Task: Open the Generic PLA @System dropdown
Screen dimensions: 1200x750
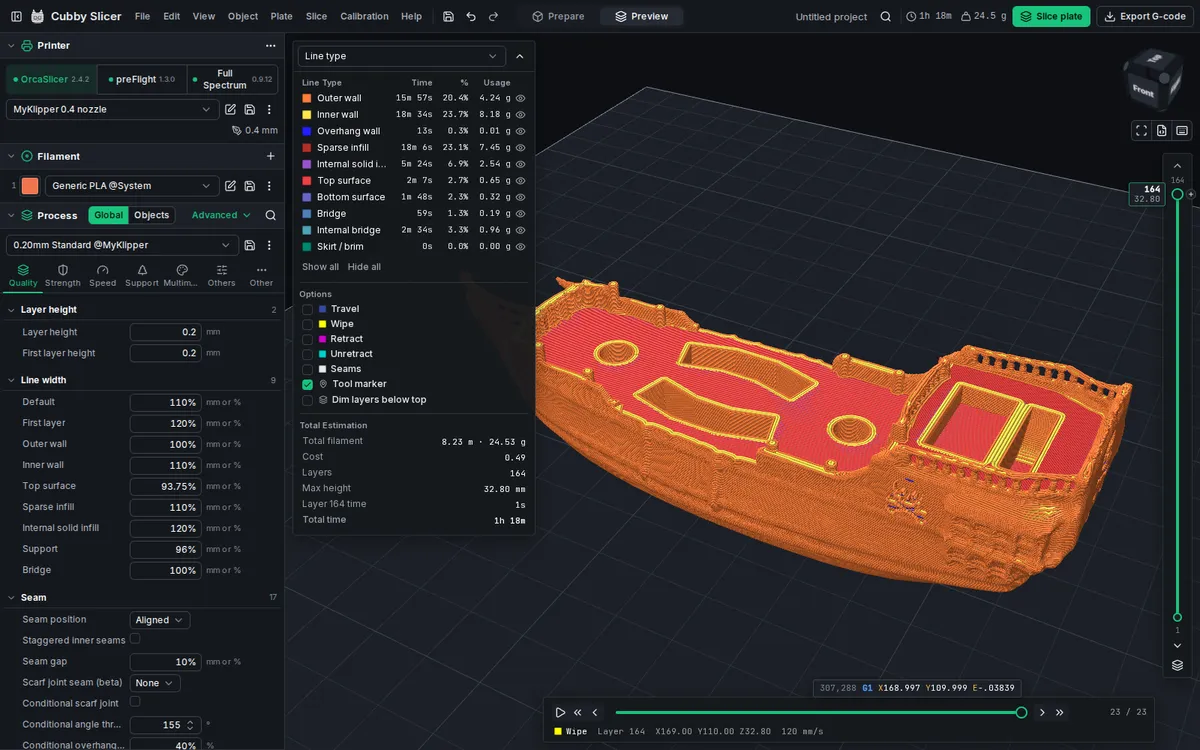Action: tap(132, 186)
